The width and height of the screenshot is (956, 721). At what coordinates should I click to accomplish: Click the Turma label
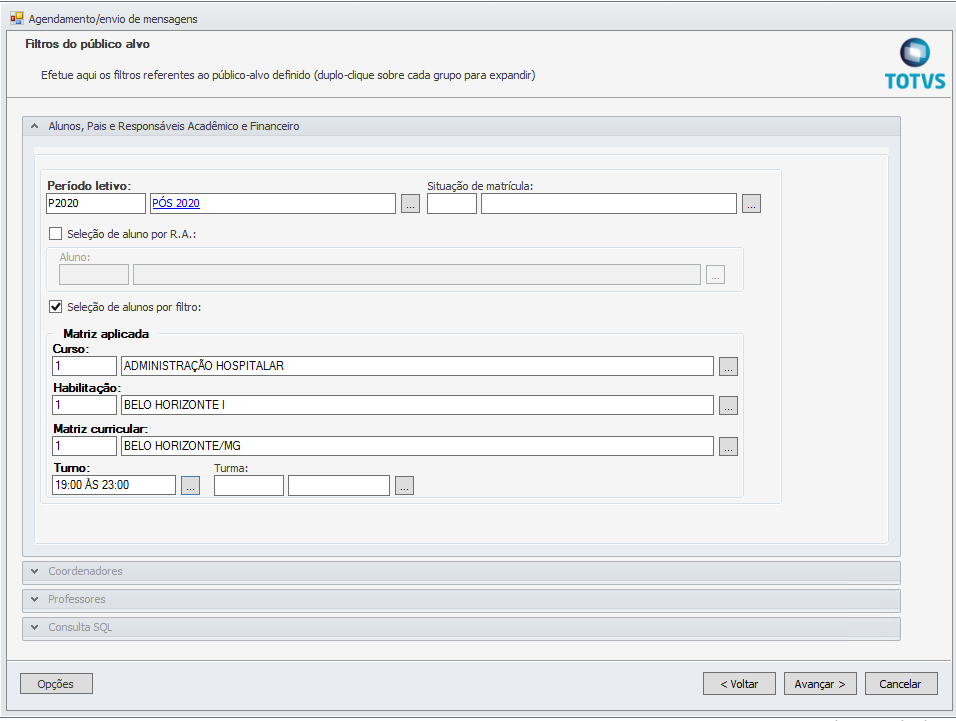231,468
